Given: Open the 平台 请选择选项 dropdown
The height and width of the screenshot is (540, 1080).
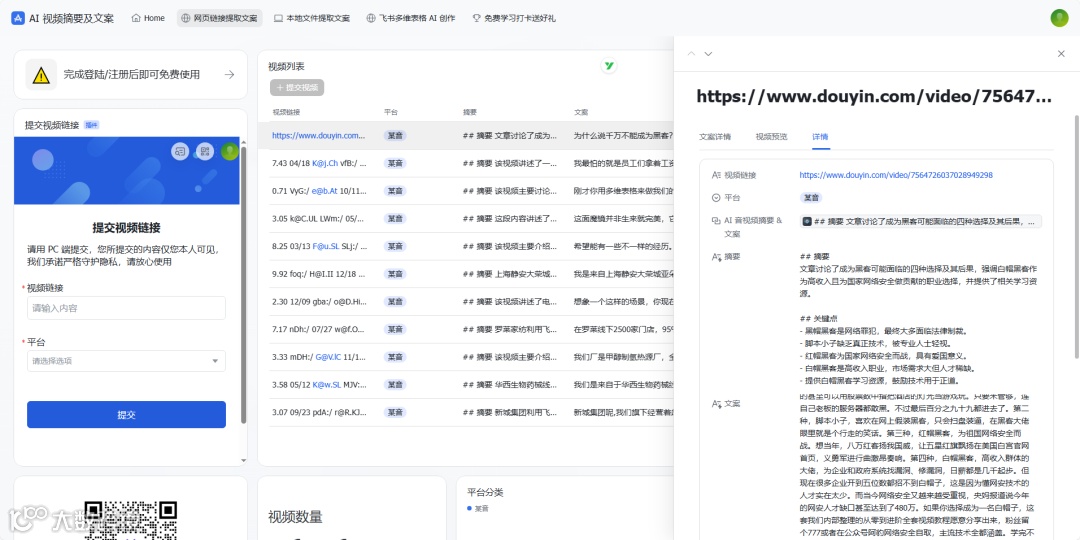Looking at the screenshot, I should coord(126,361).
